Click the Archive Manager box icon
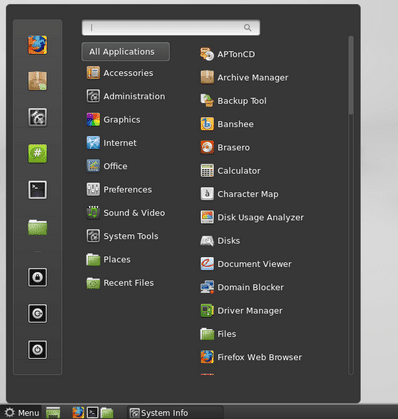This screenshot has width=398, height=419. [x=207, y=77]
